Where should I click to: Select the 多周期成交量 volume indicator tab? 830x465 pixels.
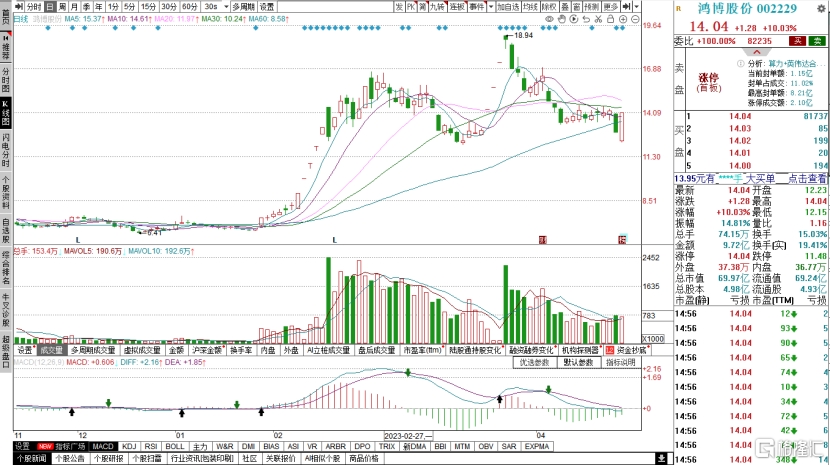(93, 350)
